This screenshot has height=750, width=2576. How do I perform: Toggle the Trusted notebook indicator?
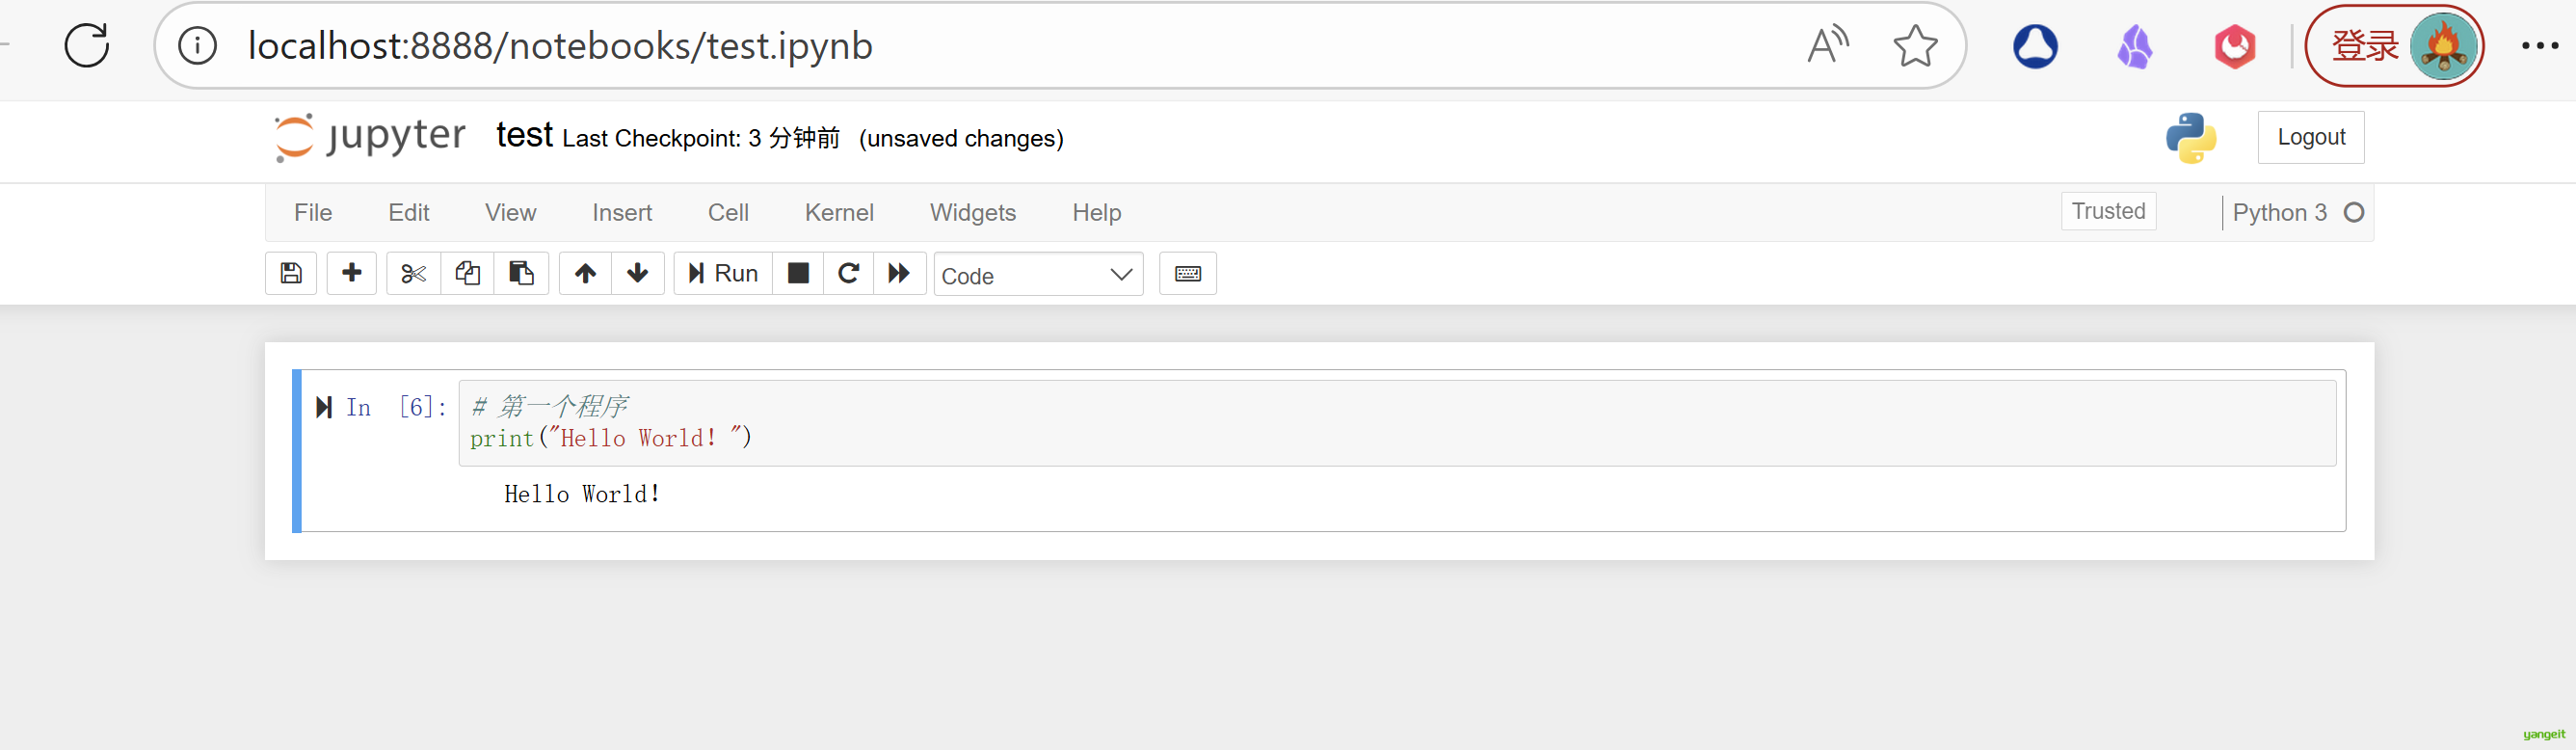coord(2108,212)
